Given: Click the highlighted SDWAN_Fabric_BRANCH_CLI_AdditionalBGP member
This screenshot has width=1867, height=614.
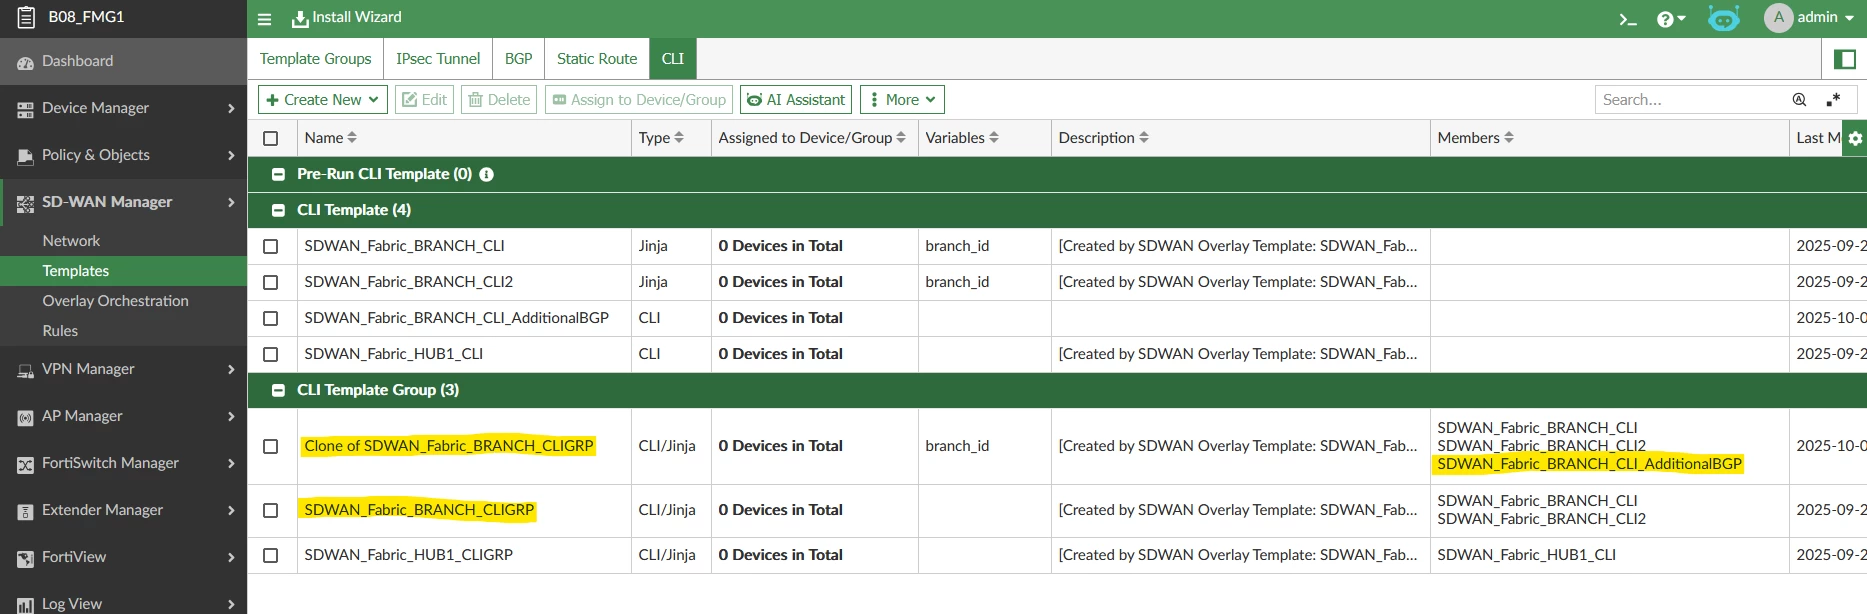Looking at the screenshot, I should 1589,464.
